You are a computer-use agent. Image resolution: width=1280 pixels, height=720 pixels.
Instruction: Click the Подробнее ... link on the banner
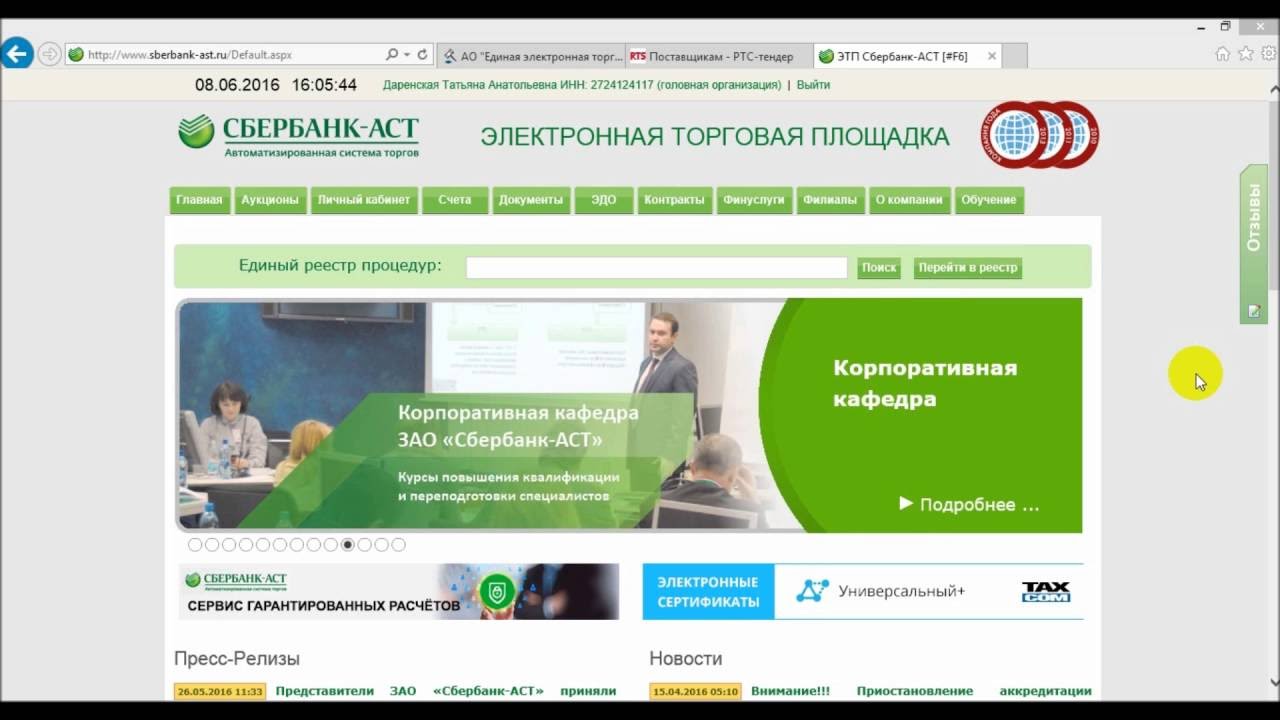click(x=969, y=504)
